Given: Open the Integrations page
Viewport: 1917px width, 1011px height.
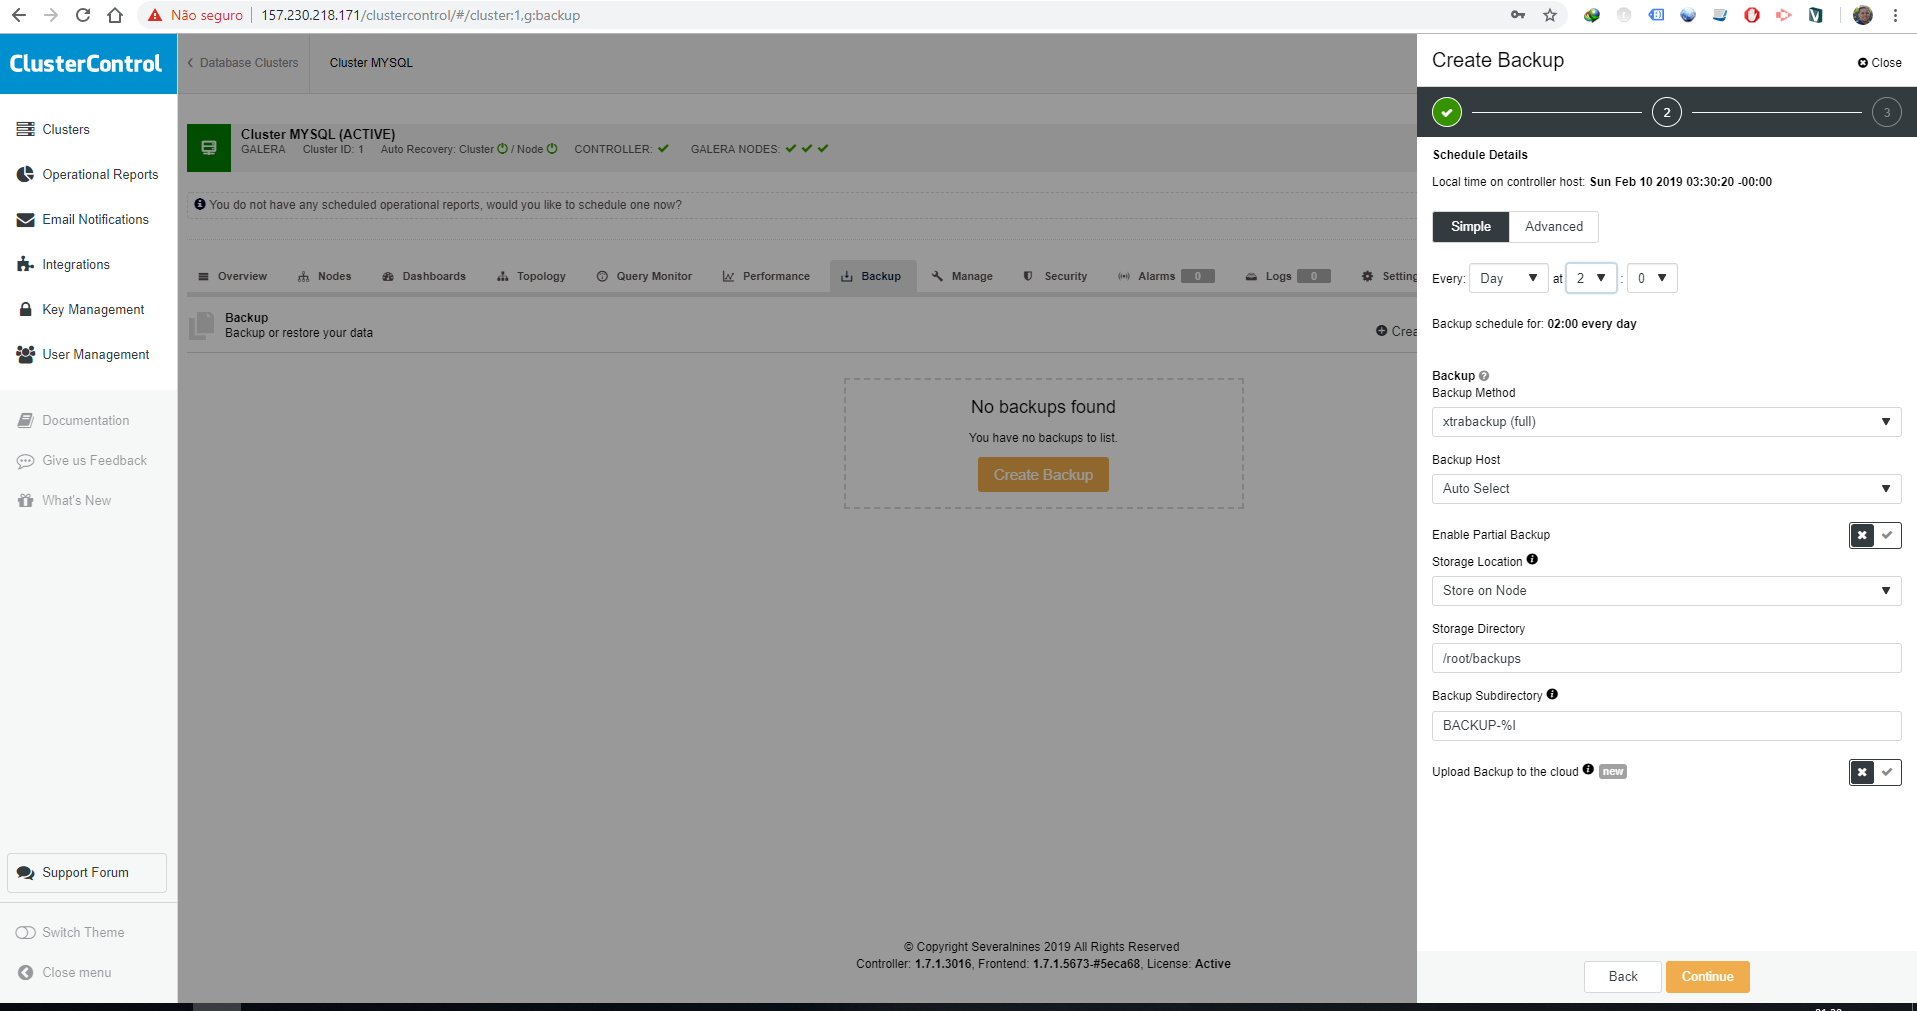Looking at the screenshot, I should pyautogui.click(x=76, y=264).
